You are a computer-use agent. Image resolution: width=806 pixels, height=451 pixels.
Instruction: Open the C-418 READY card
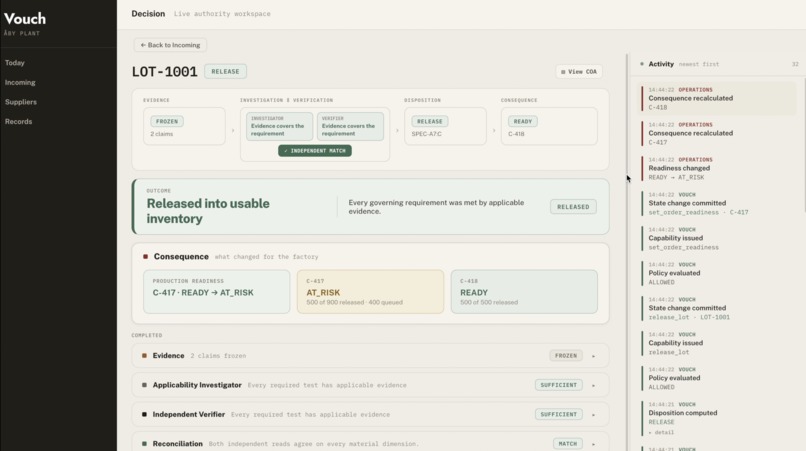[524, 292]
